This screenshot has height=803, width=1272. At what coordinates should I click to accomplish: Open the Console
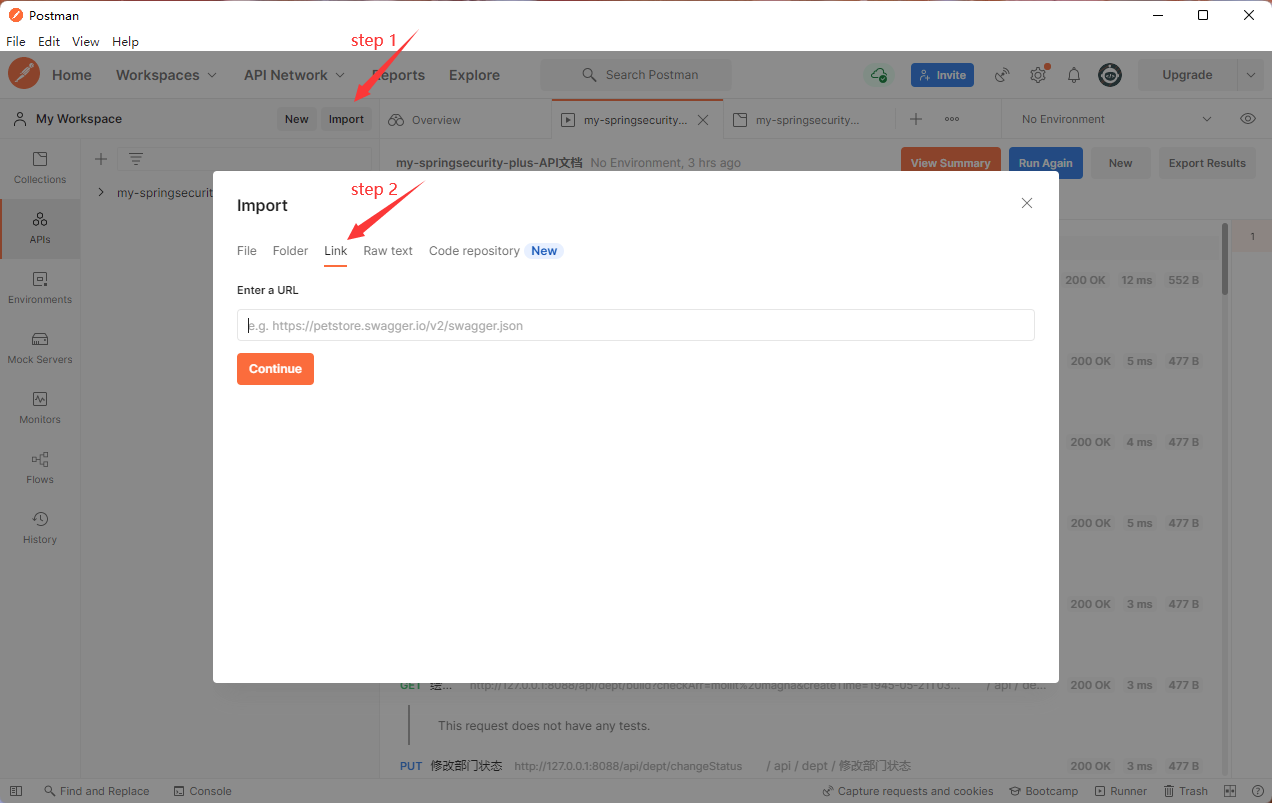(202, 791)
